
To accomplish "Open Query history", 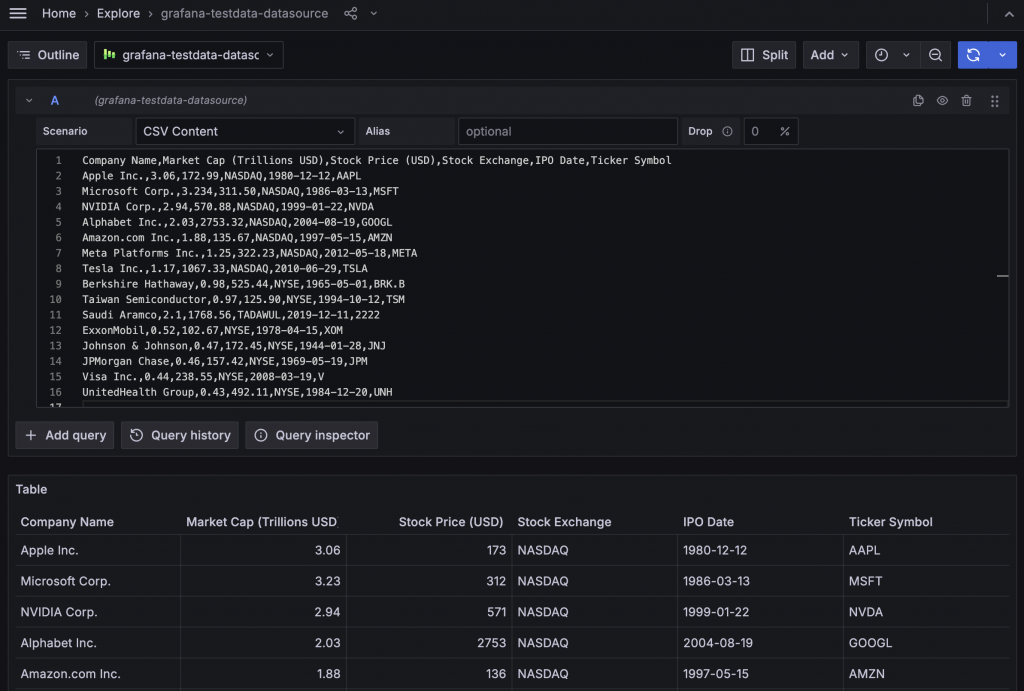I will pyautogui.click(x=180, y=435).
